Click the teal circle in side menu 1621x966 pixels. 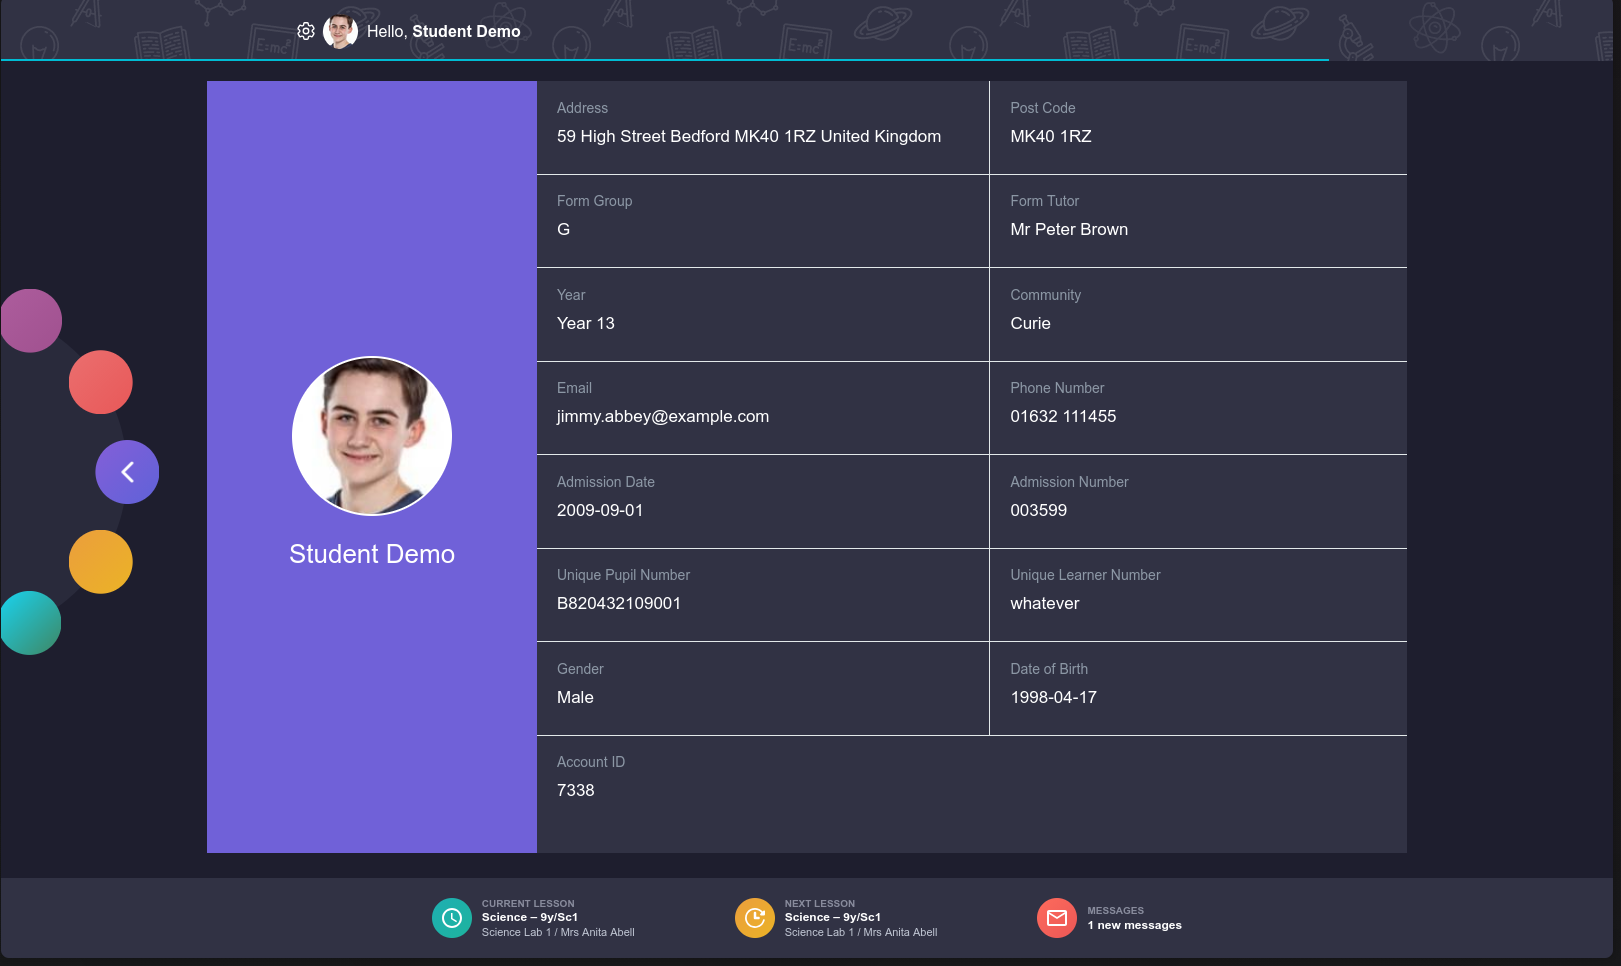click(x=31, y=623)
